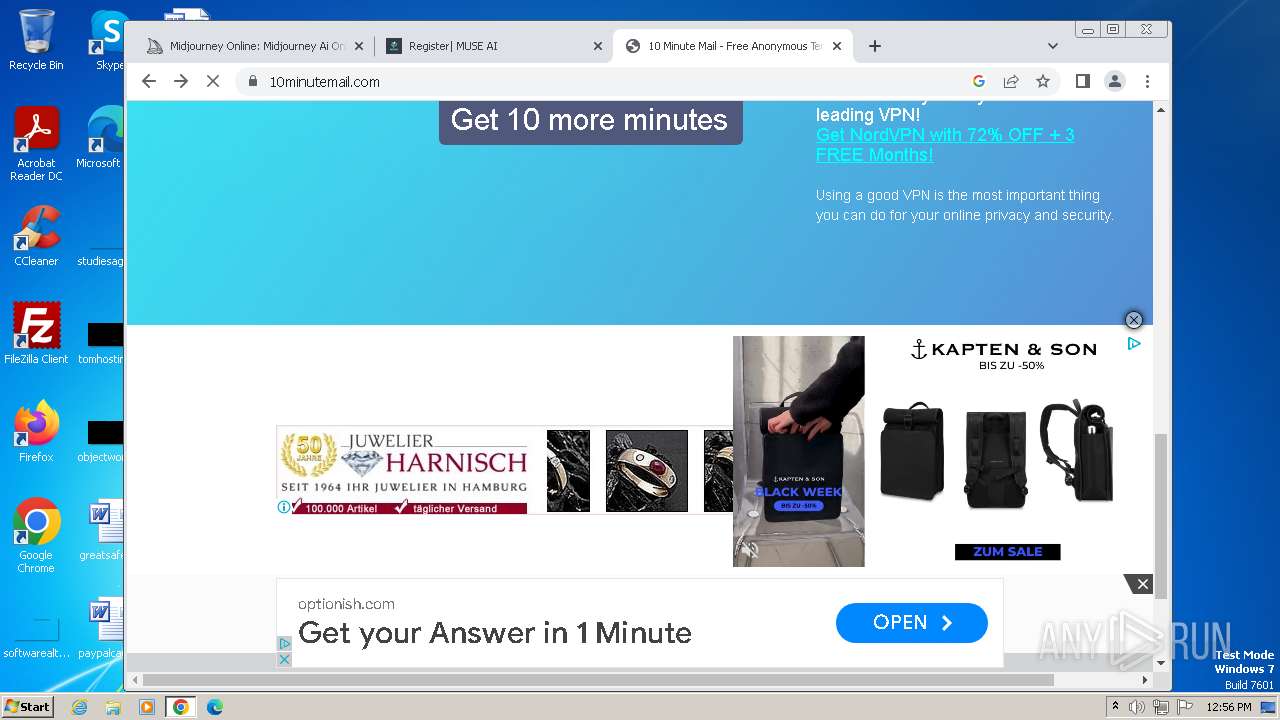Bookmark this page with the star icon
The width and height of the screenshot is (1280, 720).
1043,81
